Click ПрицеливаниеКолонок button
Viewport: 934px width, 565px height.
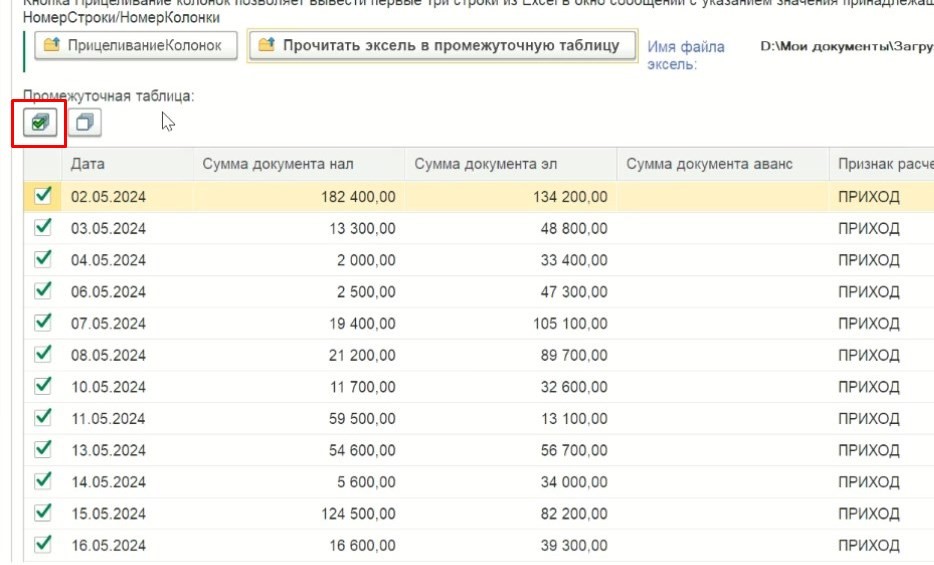tap(136, 46)
